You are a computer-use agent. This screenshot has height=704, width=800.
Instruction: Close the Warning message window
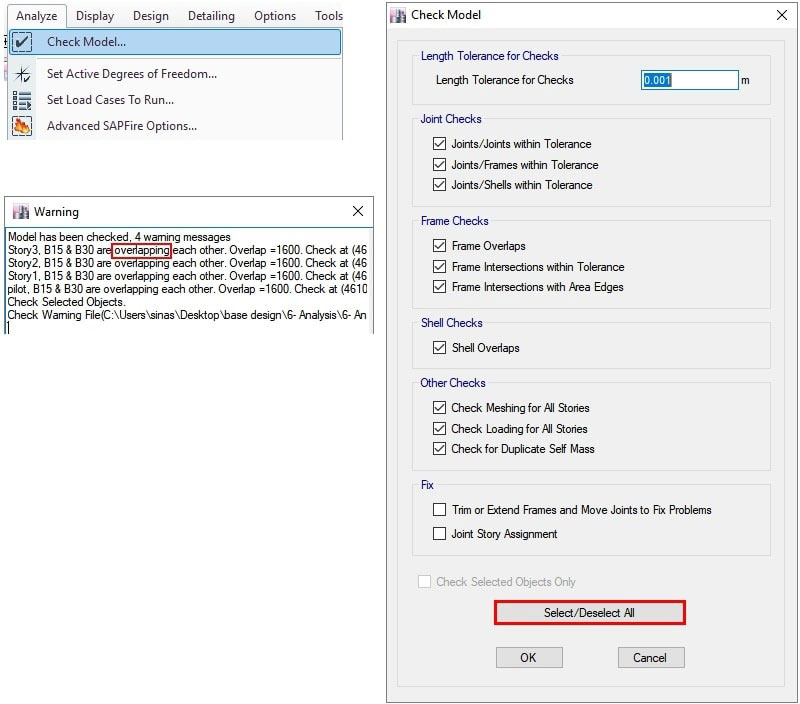(358, 212)
